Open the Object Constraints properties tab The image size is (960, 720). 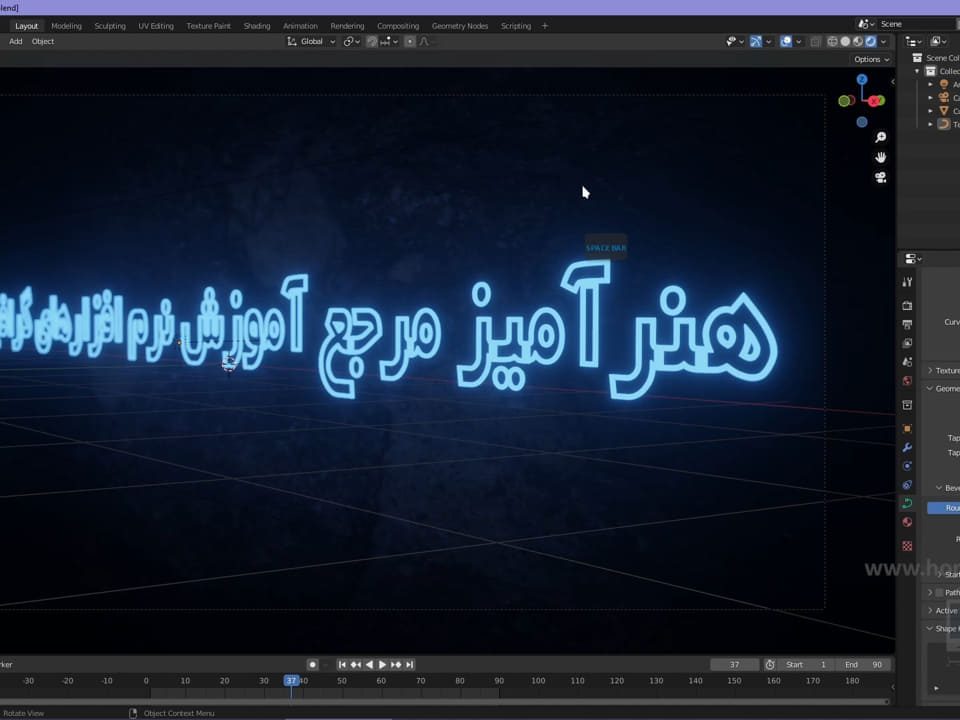tap(907, 485)
